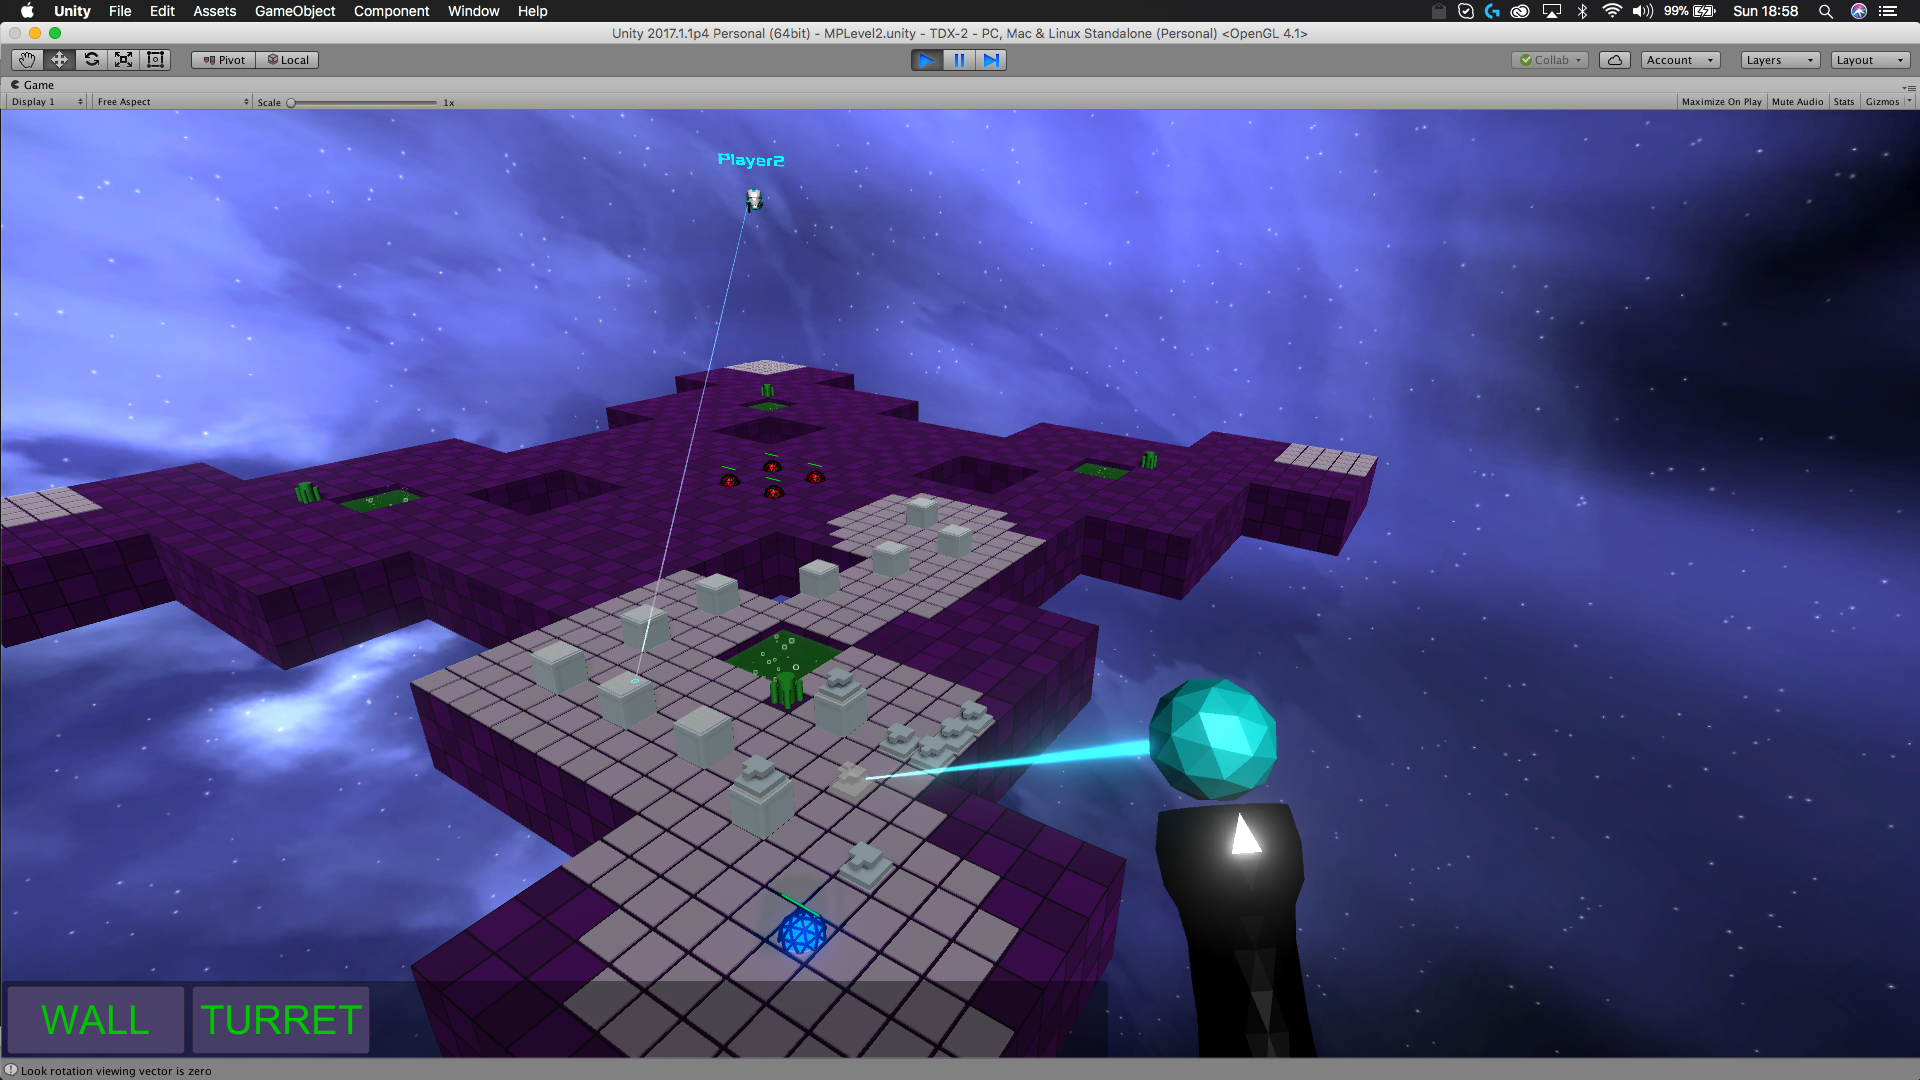Select the Move tool
This screenshot has width=1920, height=1080.
coord(59,60)
